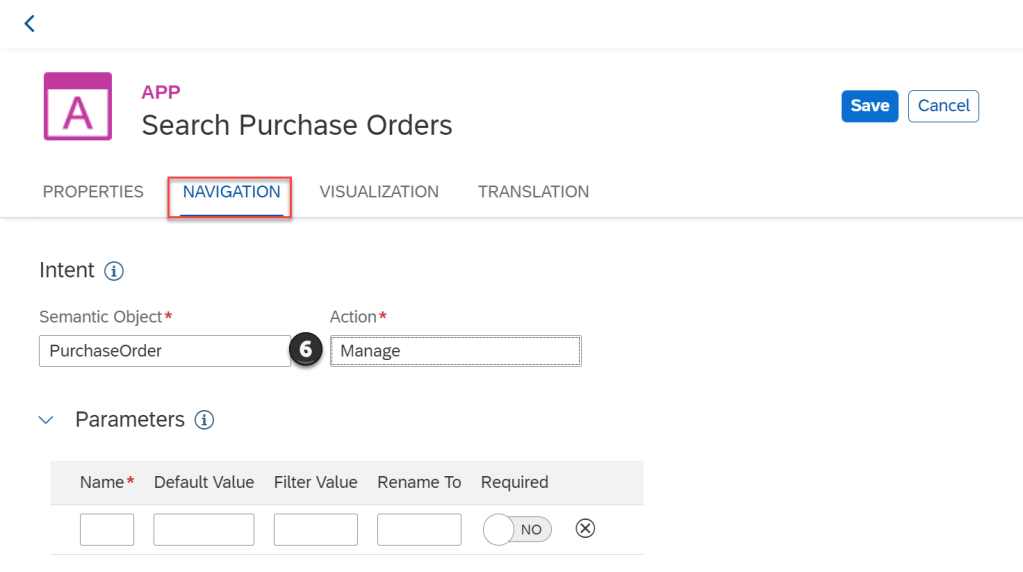Click the step 6 badge marker

coord(307,351)
